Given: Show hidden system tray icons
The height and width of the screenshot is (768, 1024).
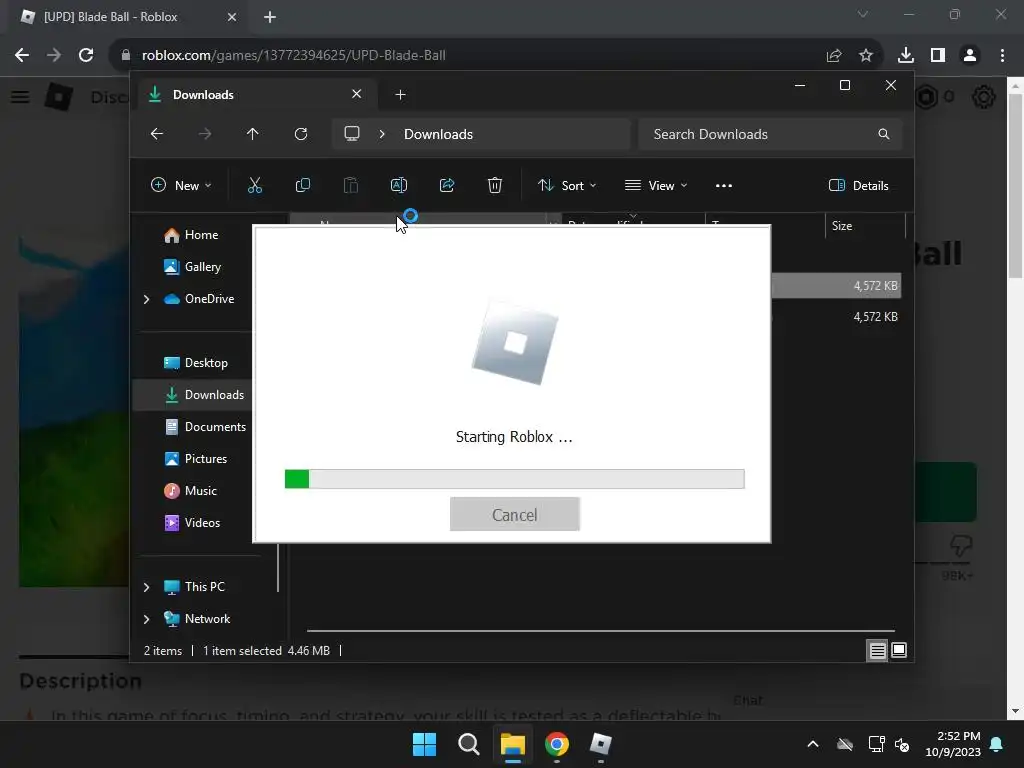Looking at the screenshot, I should 813,744.
